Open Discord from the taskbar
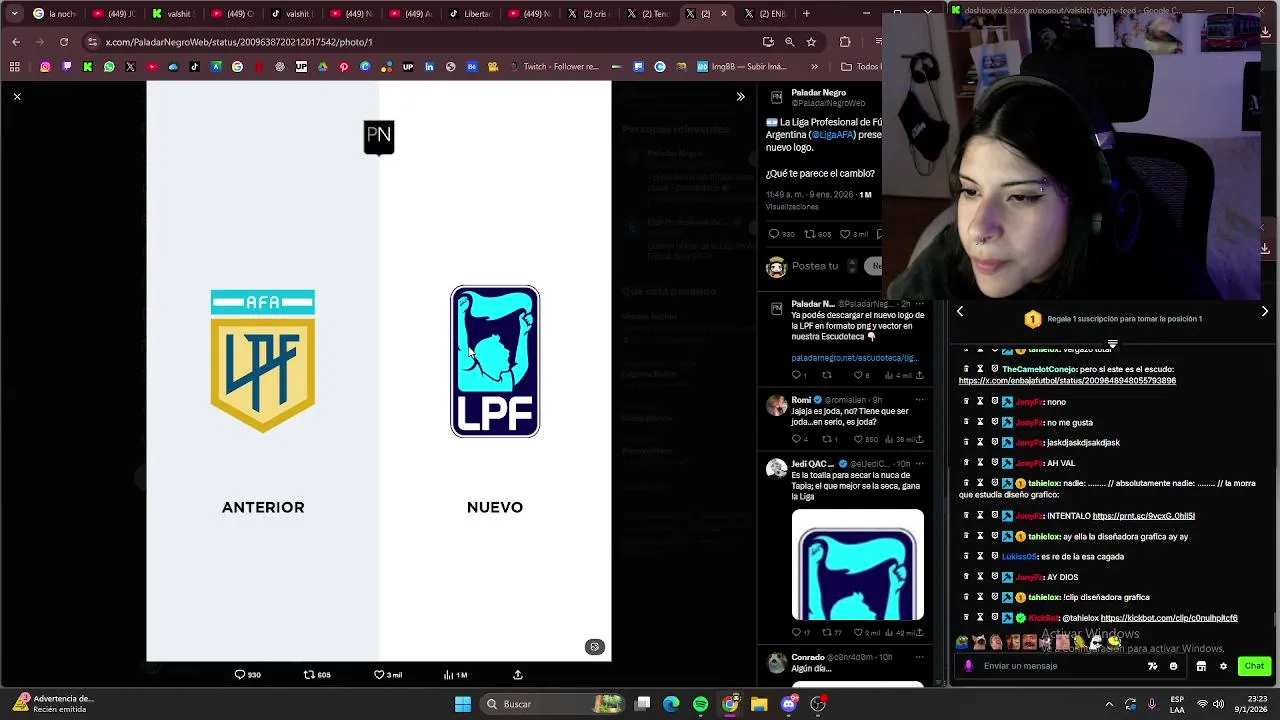Image resolution: width=1280 pixels, height=720 pixels. (x=789, y=704)
